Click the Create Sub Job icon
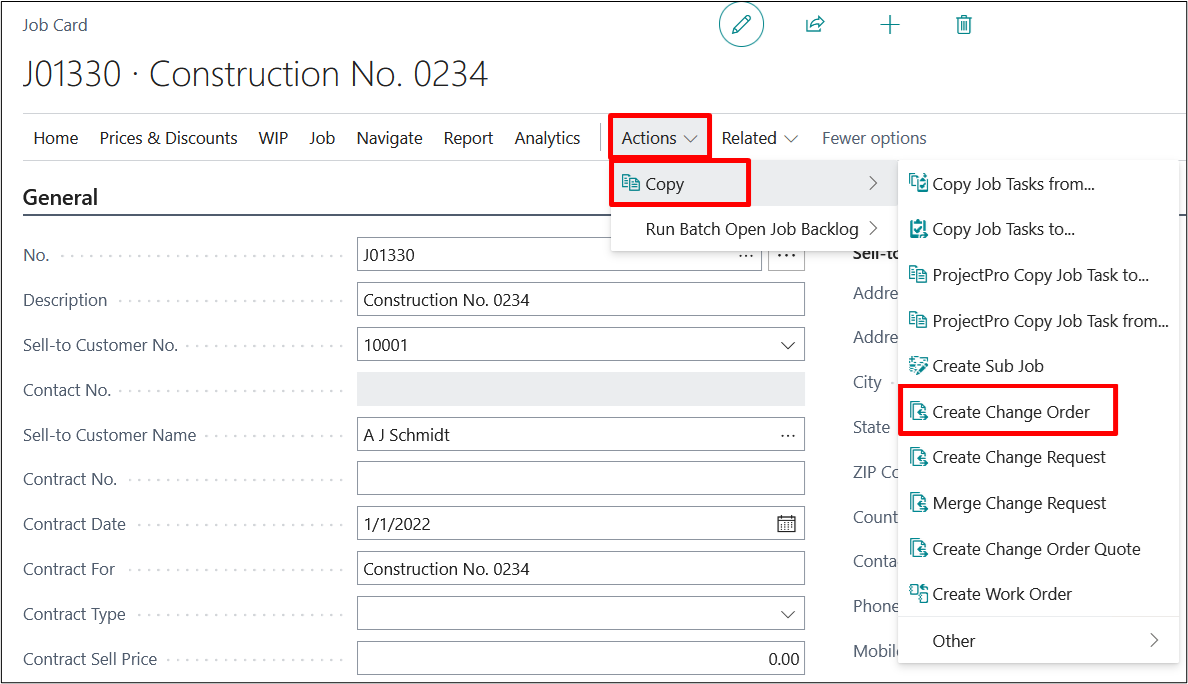This screenshot has width=1188, height=684. [x=918, y=366]
